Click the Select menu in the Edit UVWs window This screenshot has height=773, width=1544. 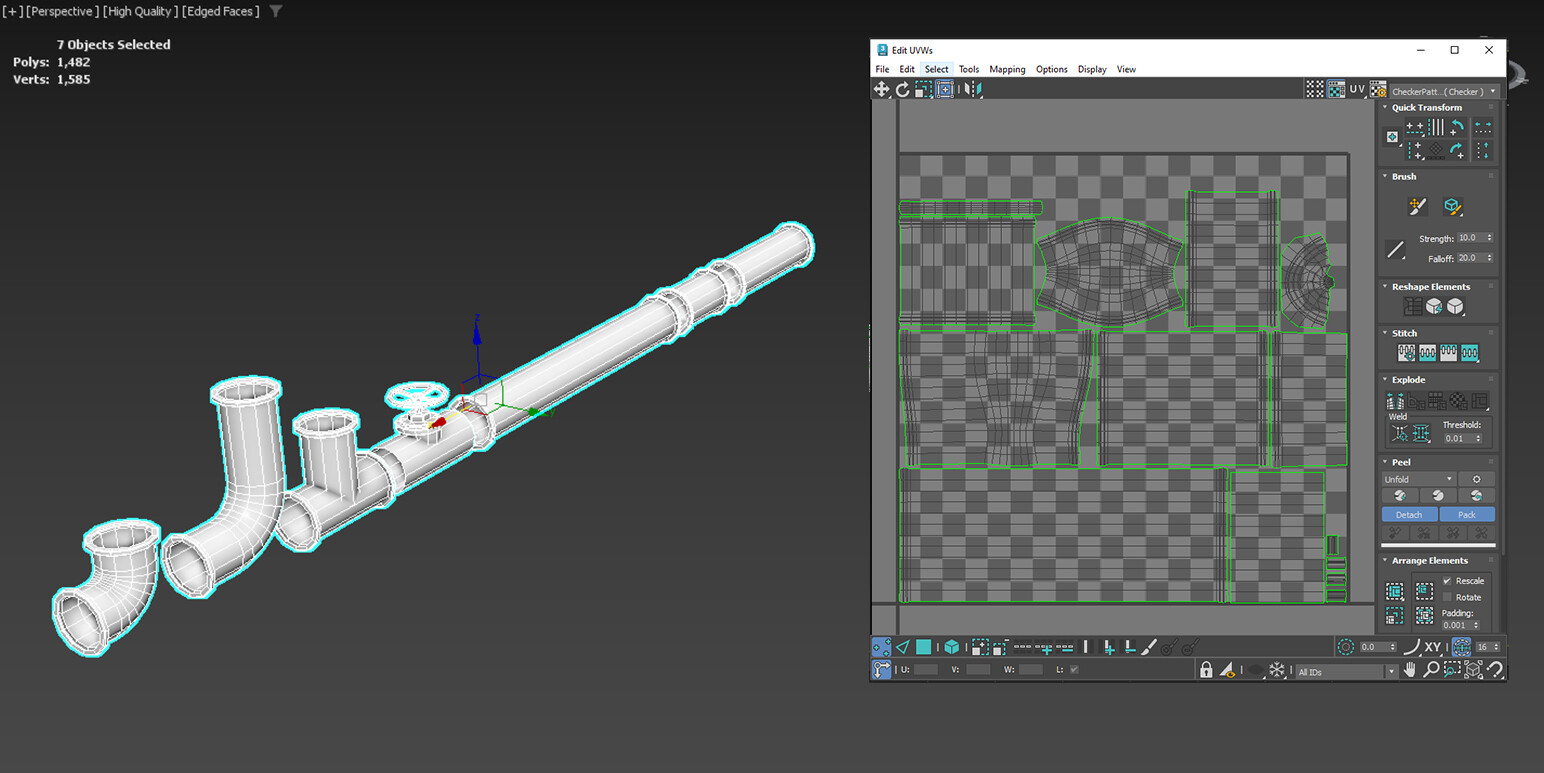point(937,69)
